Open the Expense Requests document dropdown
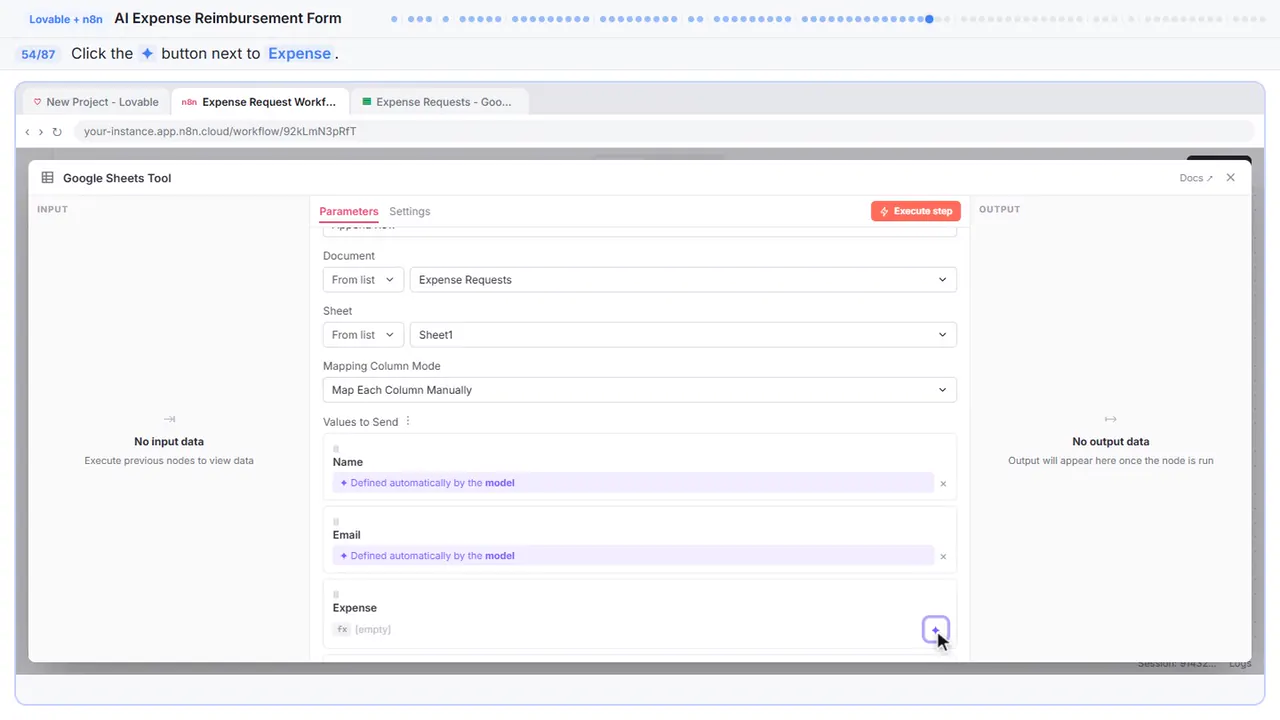The height and width of the screenshot is (720, 1280). pyautogui.click(x=683, y=280)
